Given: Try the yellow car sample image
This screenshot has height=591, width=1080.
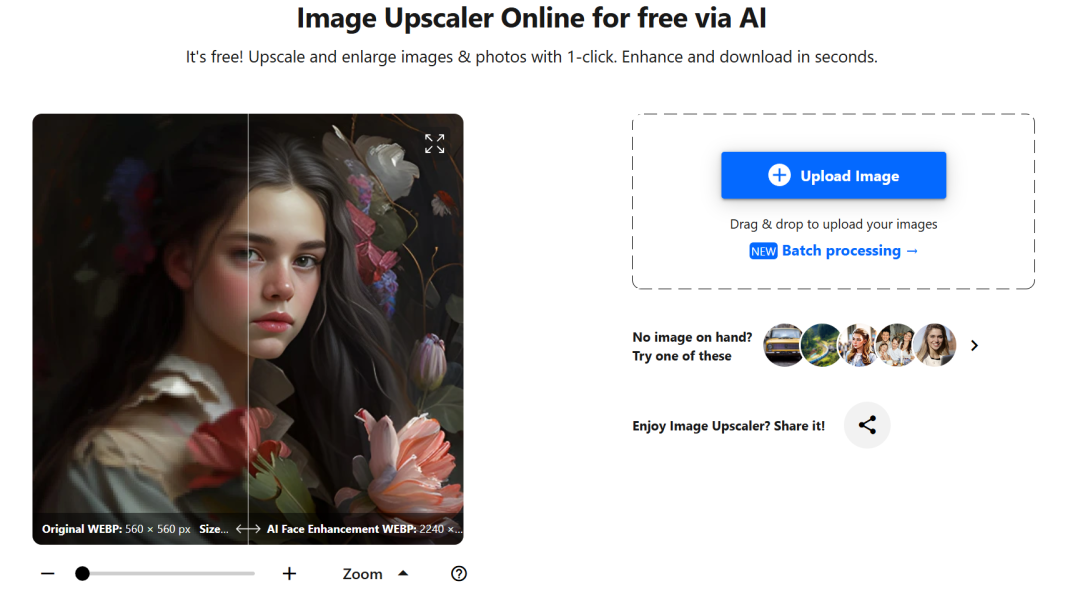Looking at the screenshot, I should coord(783,345).
